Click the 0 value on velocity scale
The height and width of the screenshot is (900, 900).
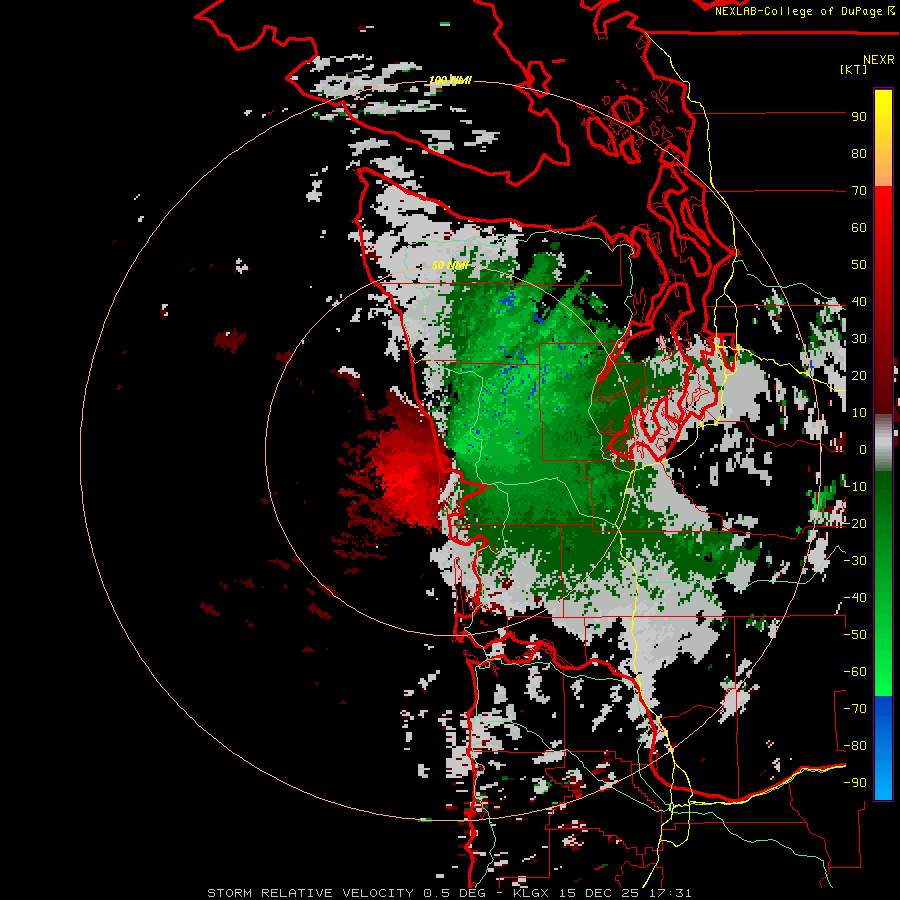pyautogui.click(x=863, y=450)
